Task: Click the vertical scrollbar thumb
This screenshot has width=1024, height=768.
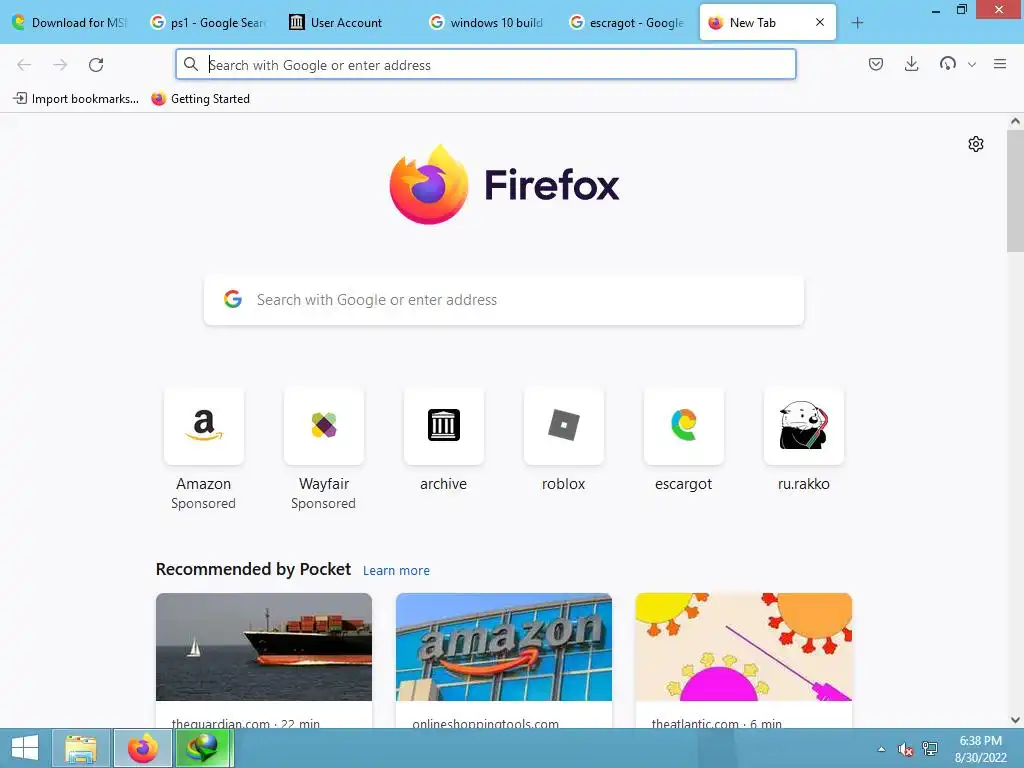Action: pyautogui.click(x=1015, y=190)
